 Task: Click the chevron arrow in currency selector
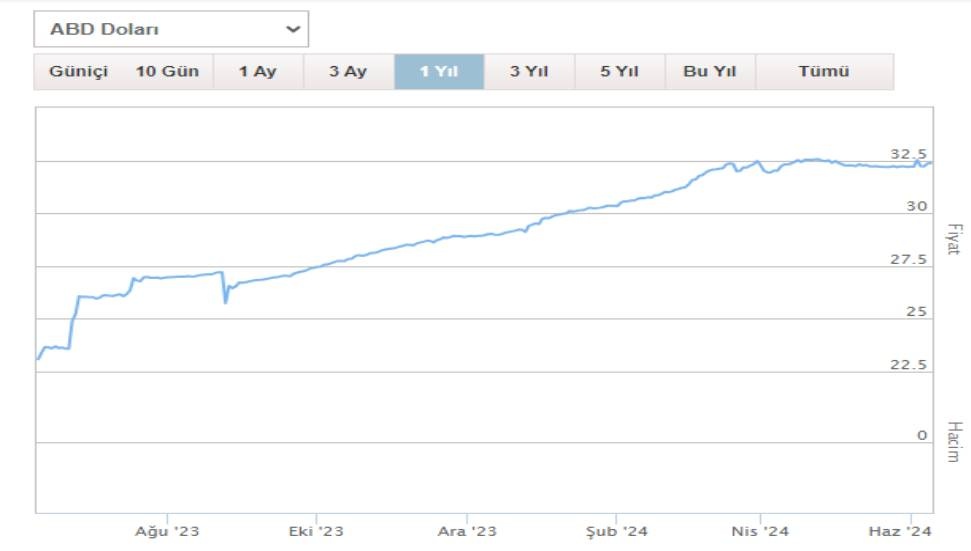(x=293, y=29)
